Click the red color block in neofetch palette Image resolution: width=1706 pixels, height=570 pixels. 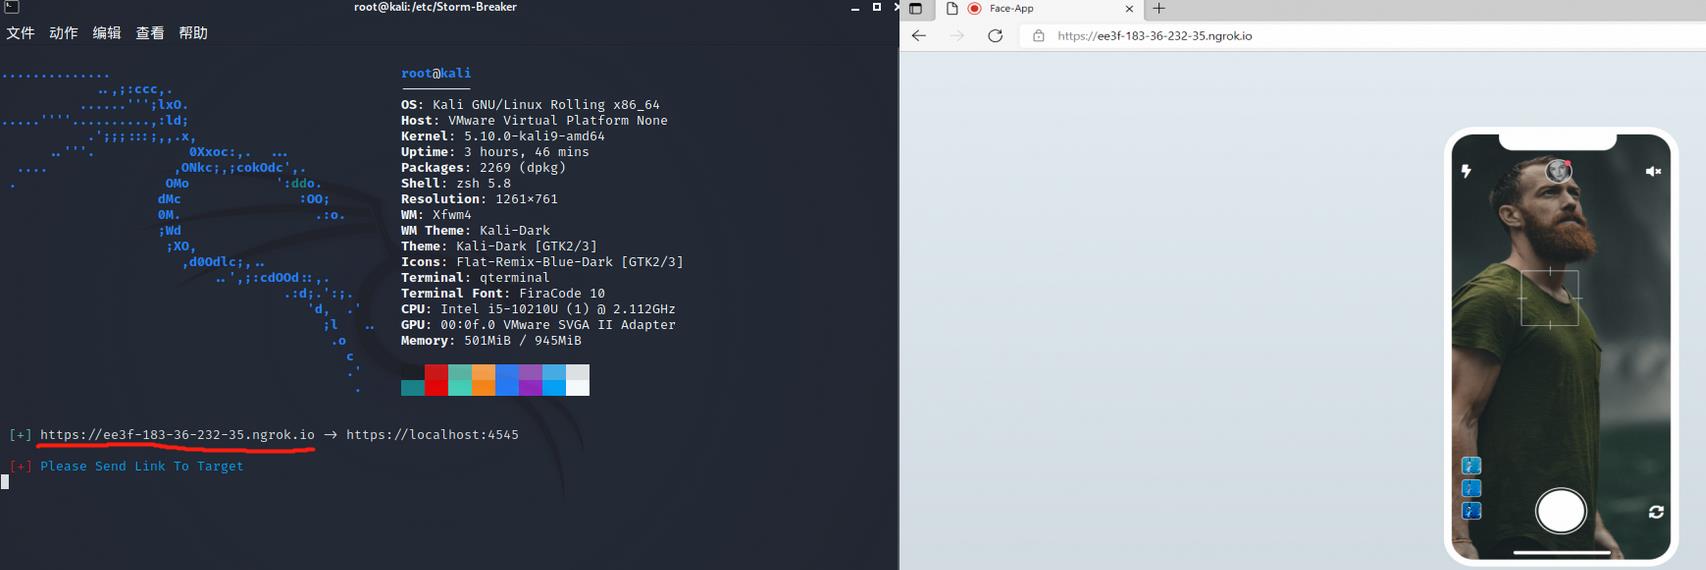click(436, 380)
